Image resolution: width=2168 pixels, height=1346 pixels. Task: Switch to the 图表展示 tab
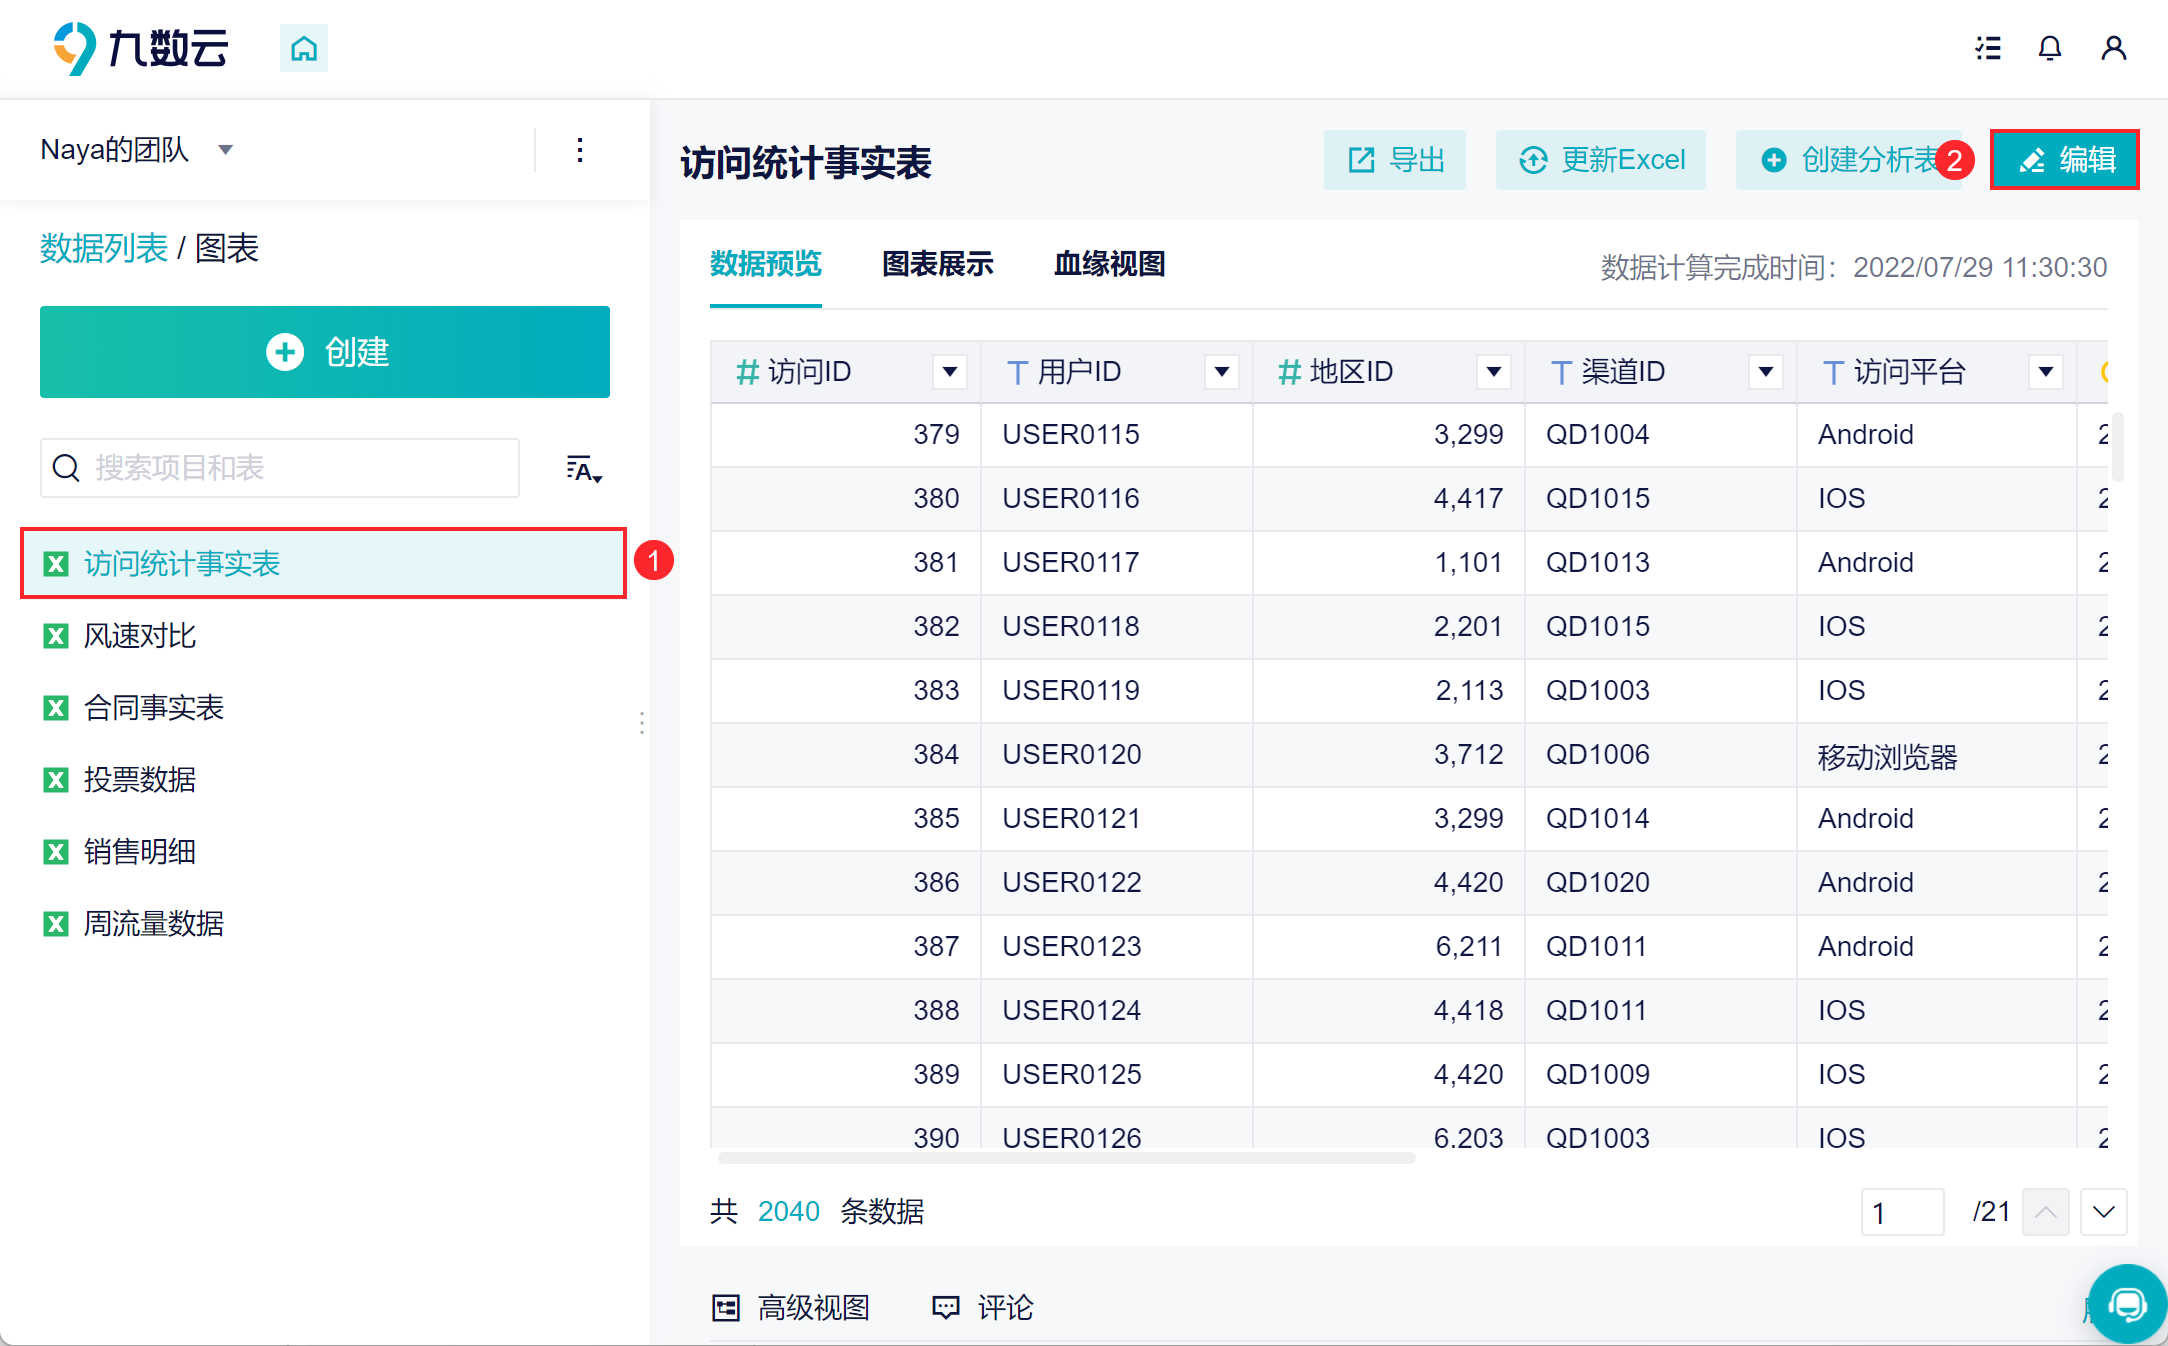point(937,264)
